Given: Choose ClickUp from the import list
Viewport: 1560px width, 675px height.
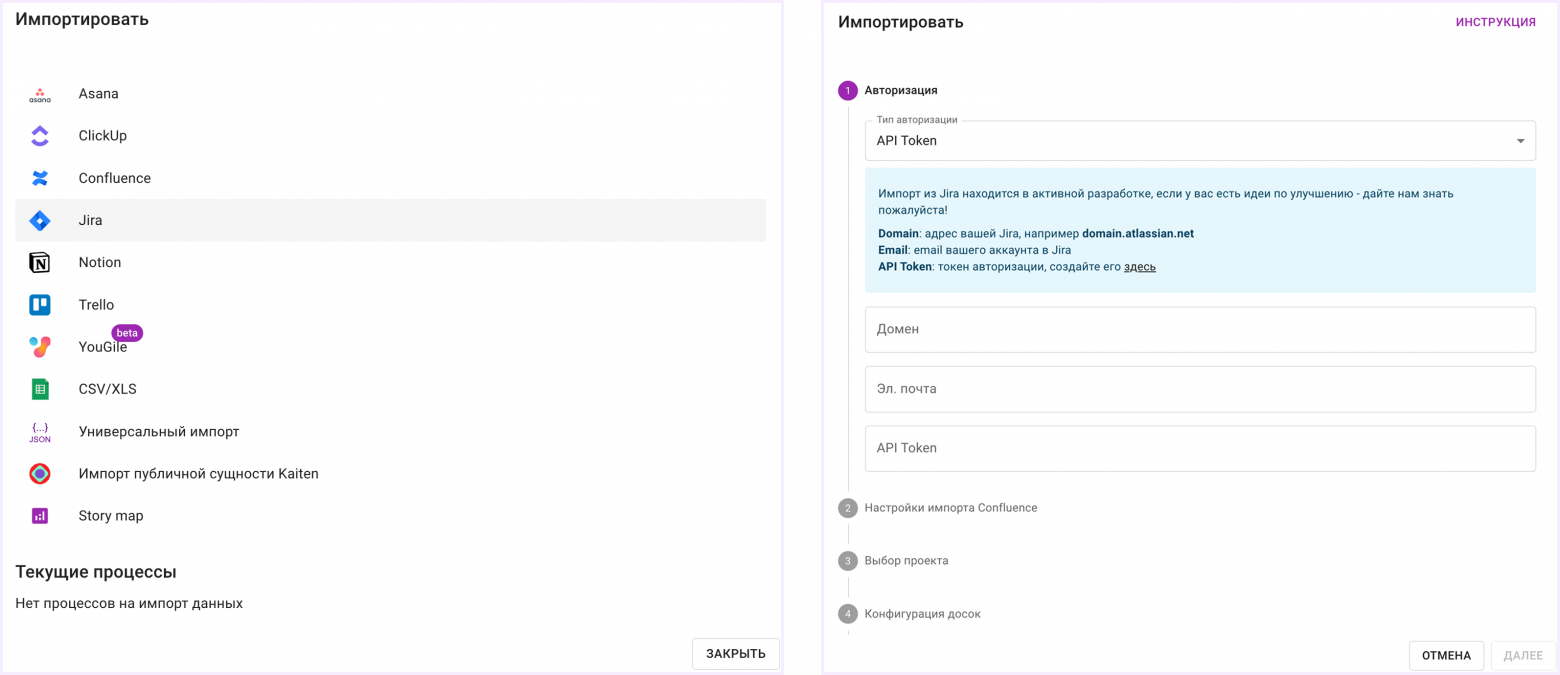Looking at the screenshot, I should pyautogui.click(x=390, y=136).
